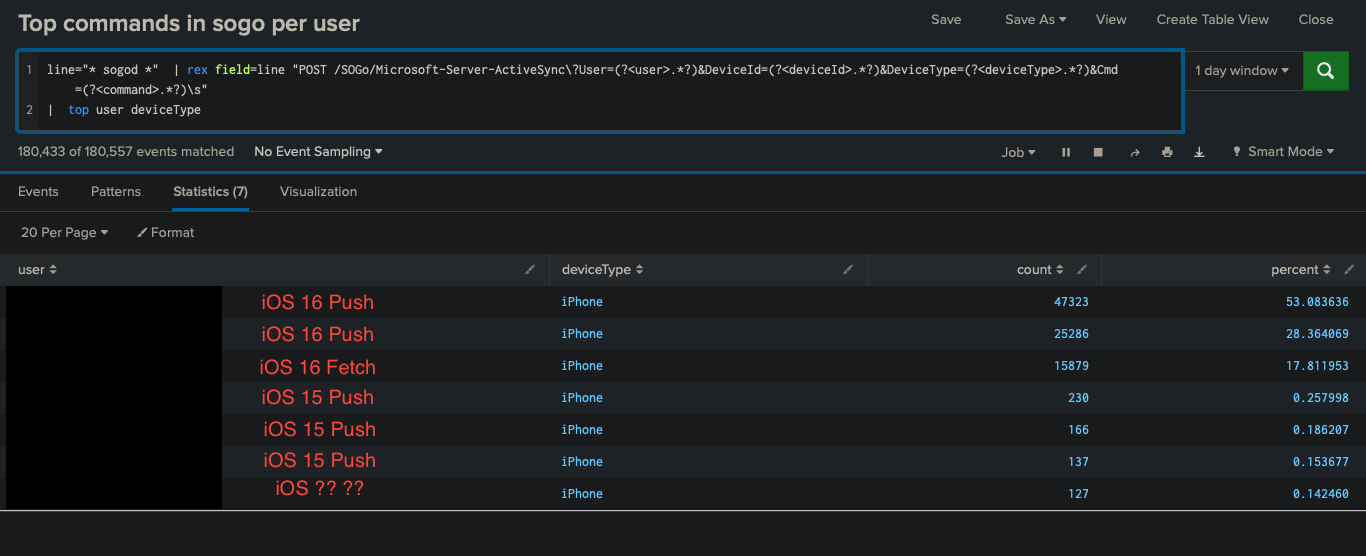1366x556 pixels.
Task: Switch to the Events tab
Action: [38, 191]
